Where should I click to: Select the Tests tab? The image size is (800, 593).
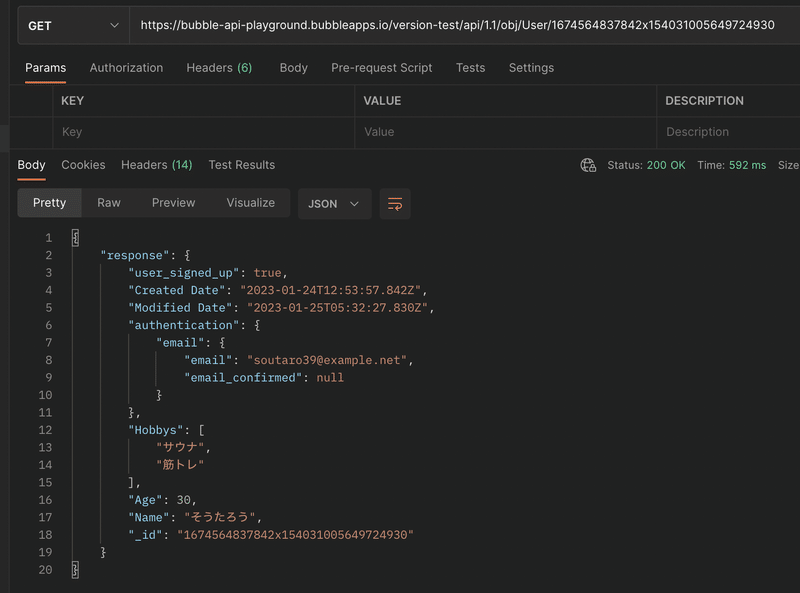470,68
